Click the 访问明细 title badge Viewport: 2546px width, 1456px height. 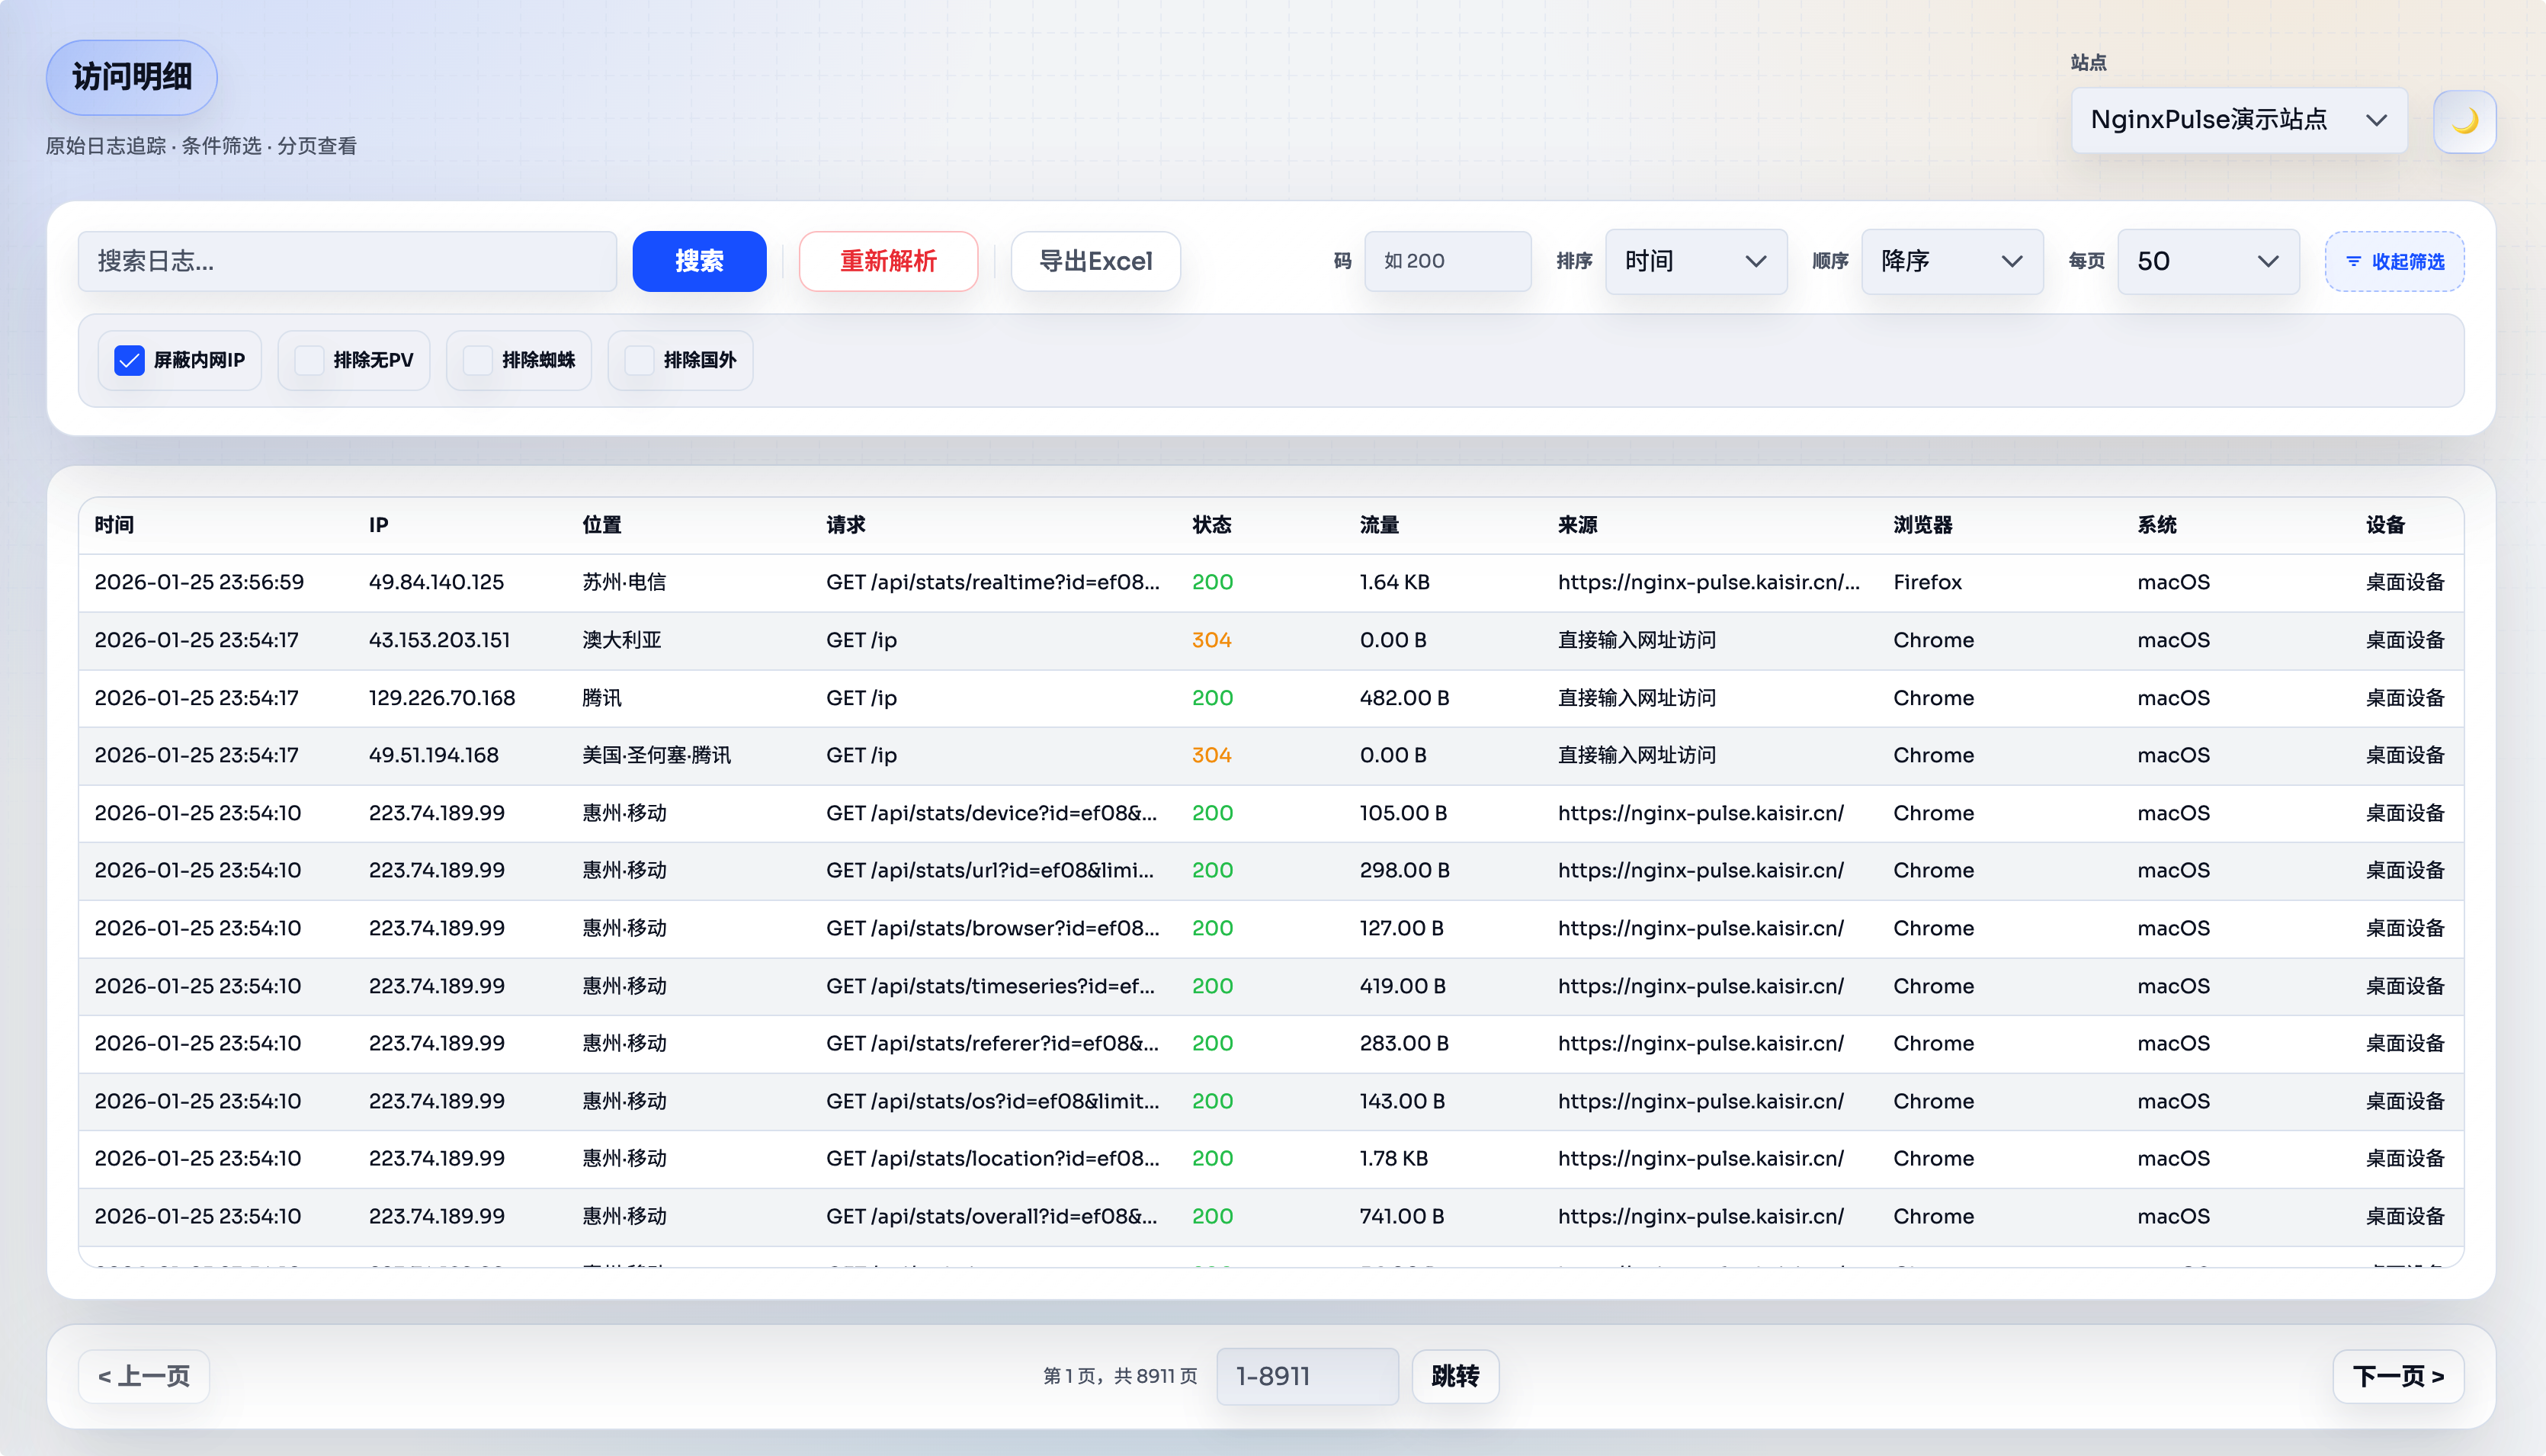click(x=131, y=77)
